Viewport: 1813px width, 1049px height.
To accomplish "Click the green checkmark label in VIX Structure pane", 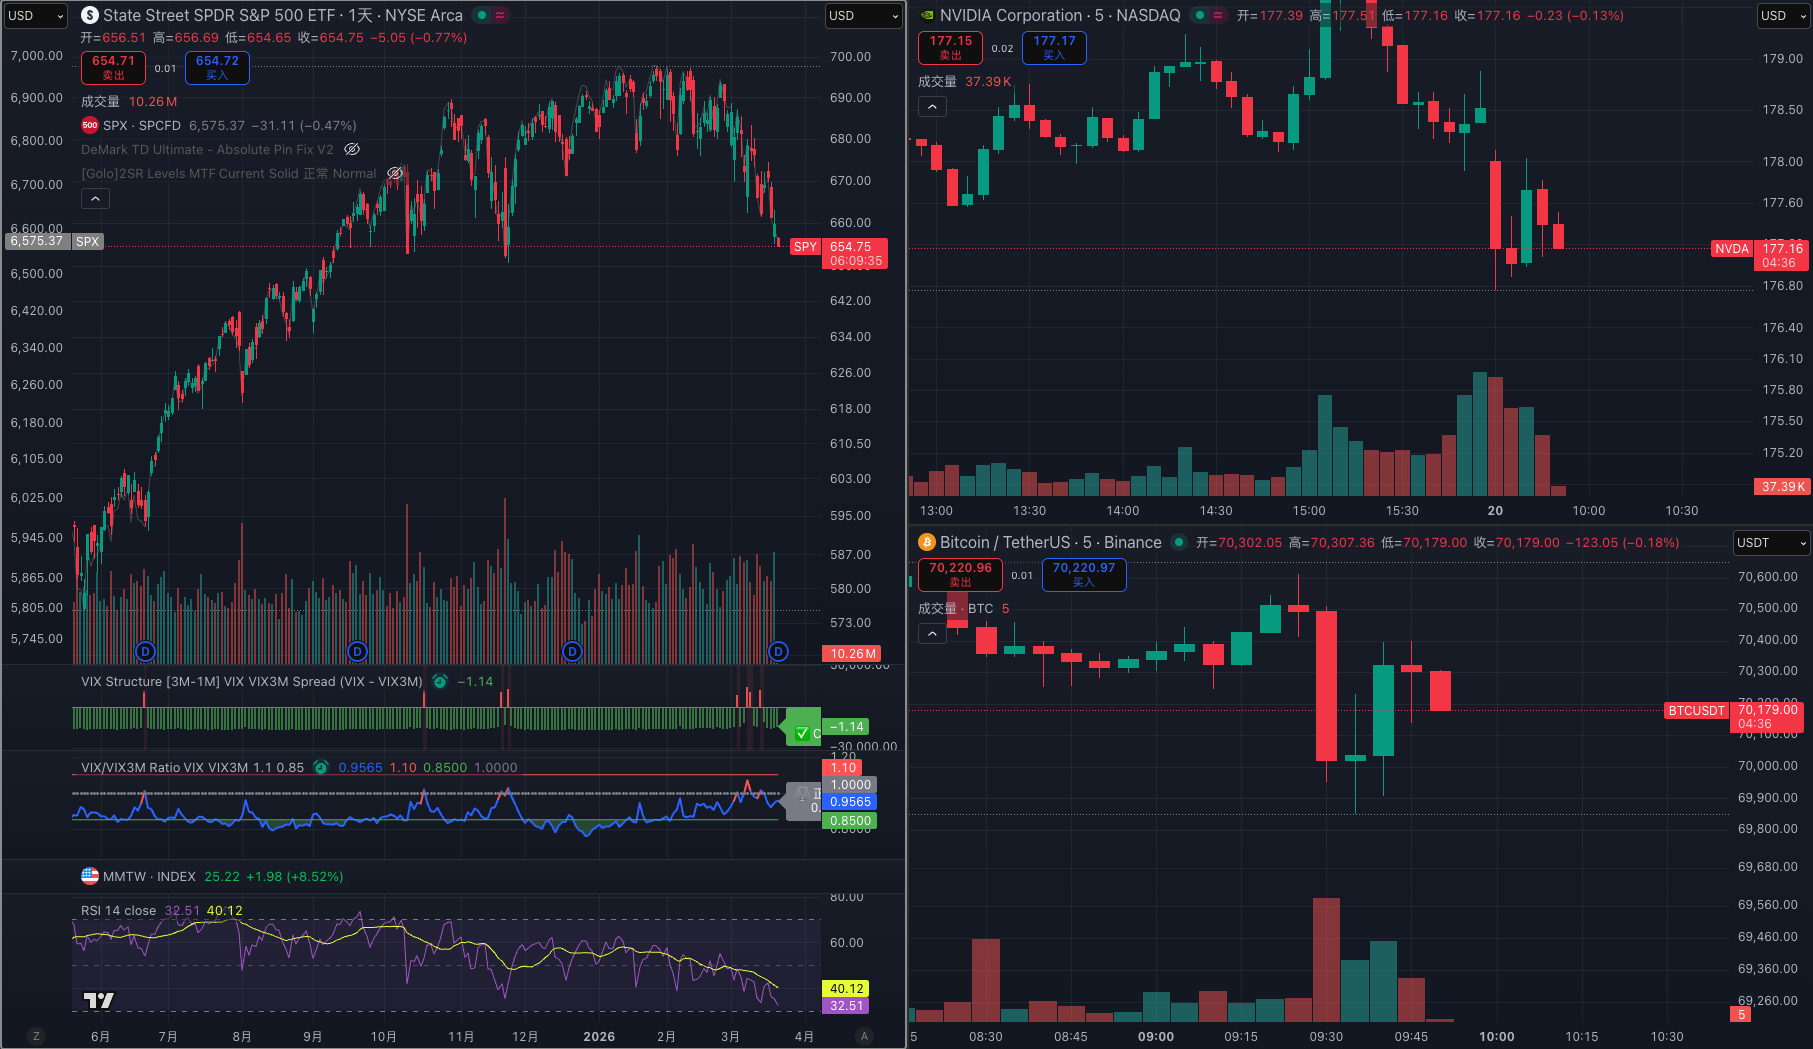I will (802, 733).
